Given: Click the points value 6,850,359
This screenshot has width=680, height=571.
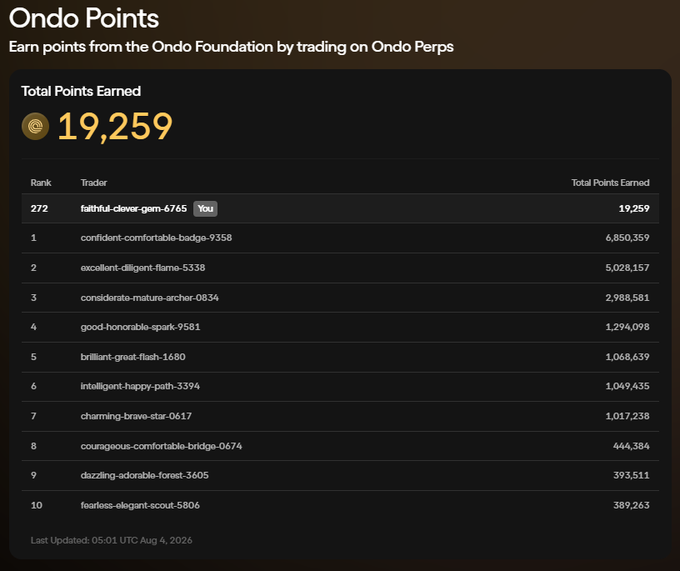Looking at the screenshot, I should coord(628,238).
